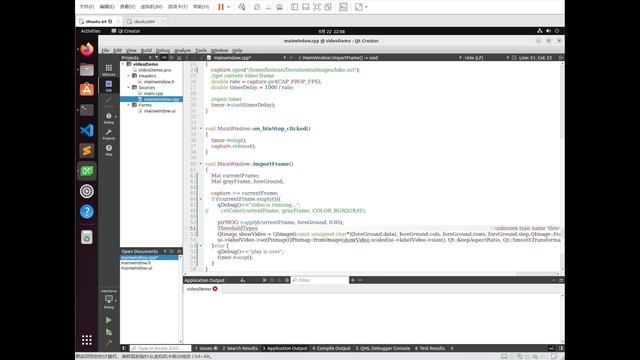640x360 pixels.
Task: Switch to Edit mode in sidebar
Action: point(109,86)
